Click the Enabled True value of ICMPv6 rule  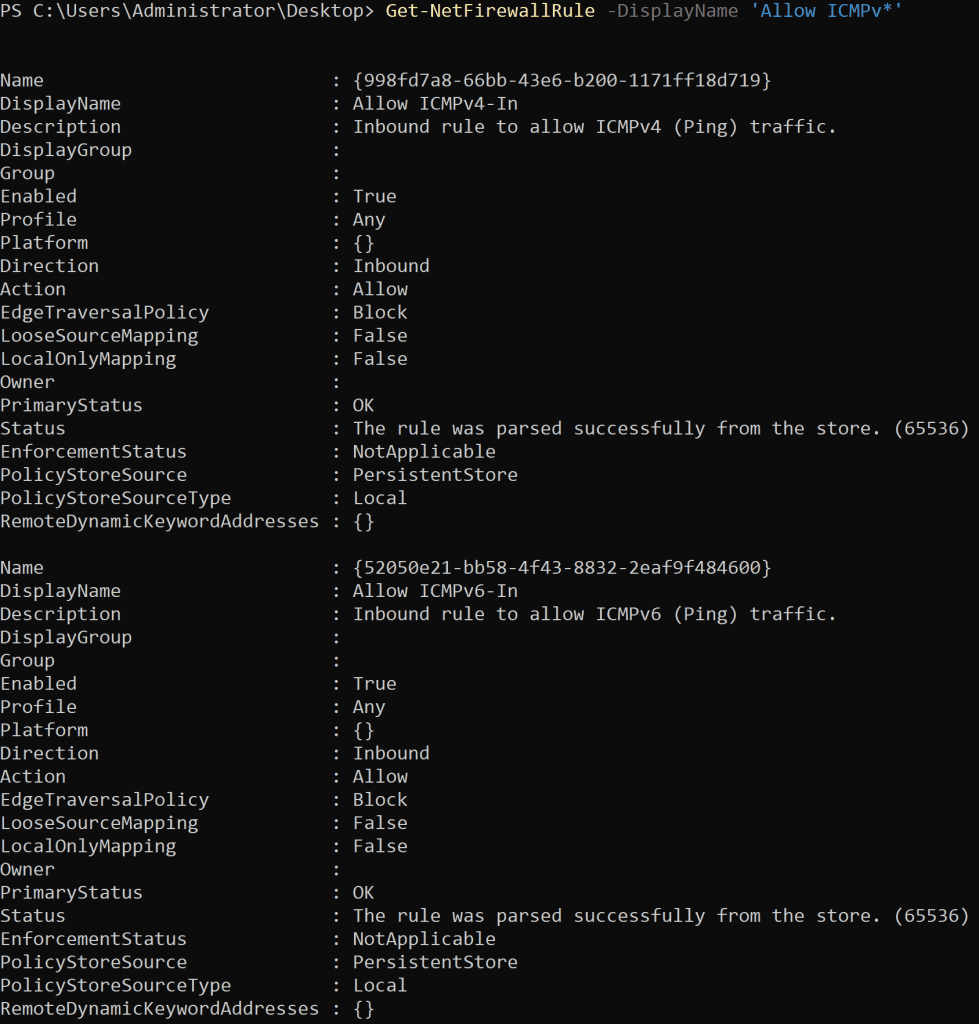375,684
